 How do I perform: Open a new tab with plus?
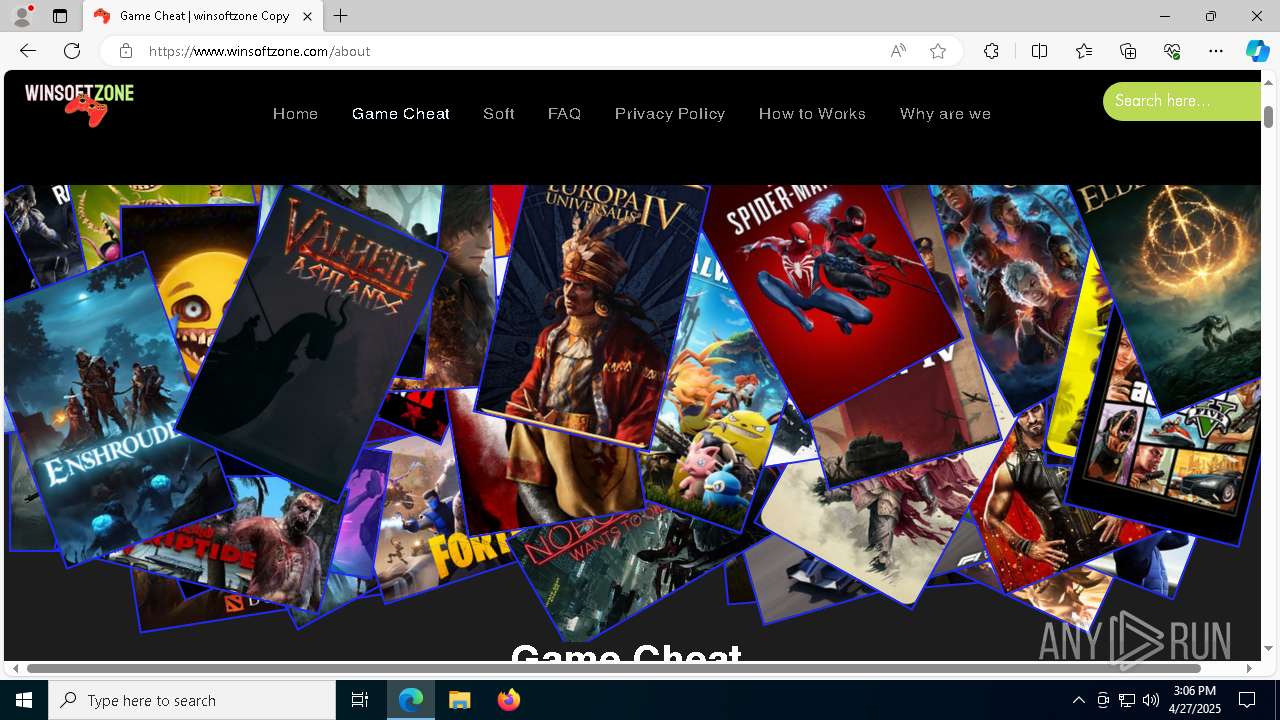(x=341, y=16)
